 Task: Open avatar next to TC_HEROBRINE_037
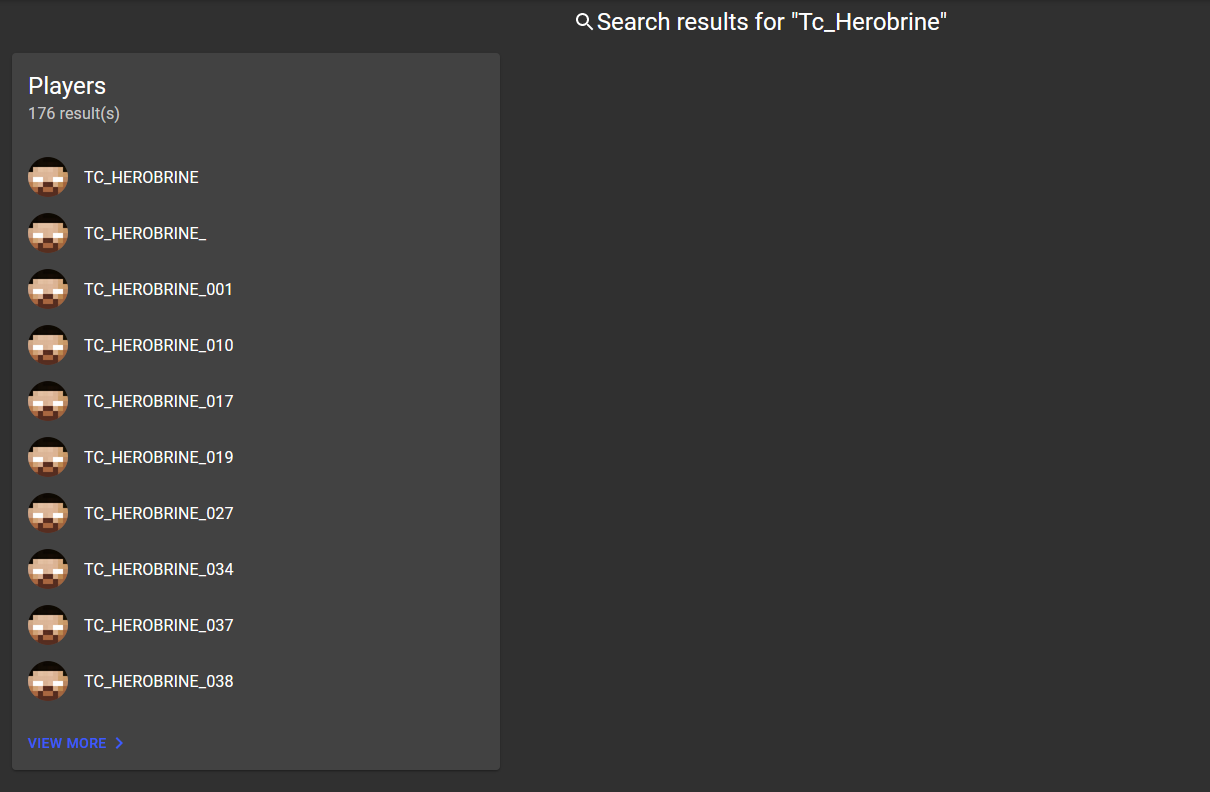[48, 625]
